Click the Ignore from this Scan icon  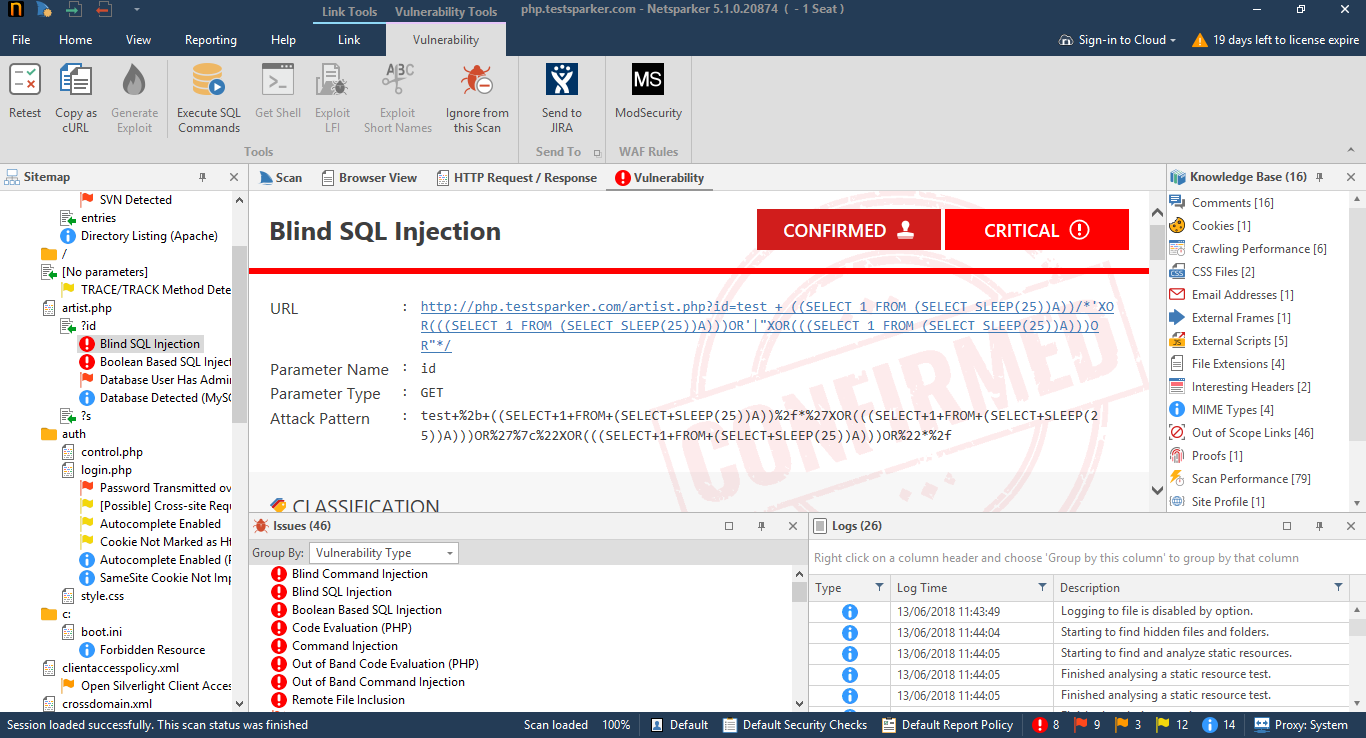[477, 80]
